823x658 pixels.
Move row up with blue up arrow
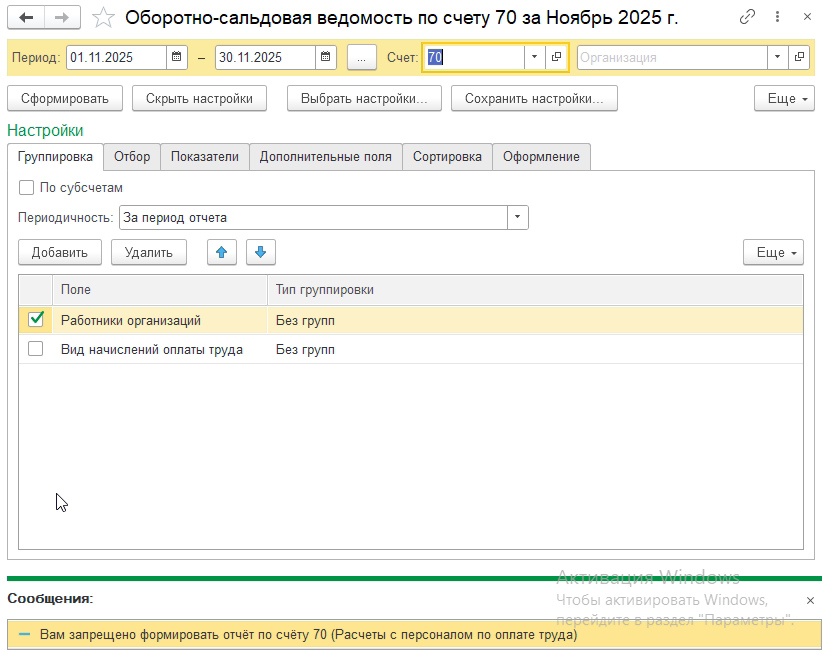tap(221, 252)
